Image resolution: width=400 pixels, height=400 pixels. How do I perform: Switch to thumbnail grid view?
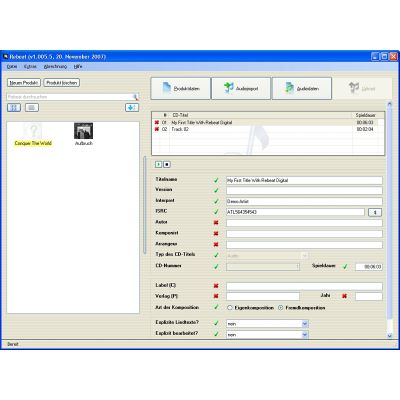click(x=14, y=107)
